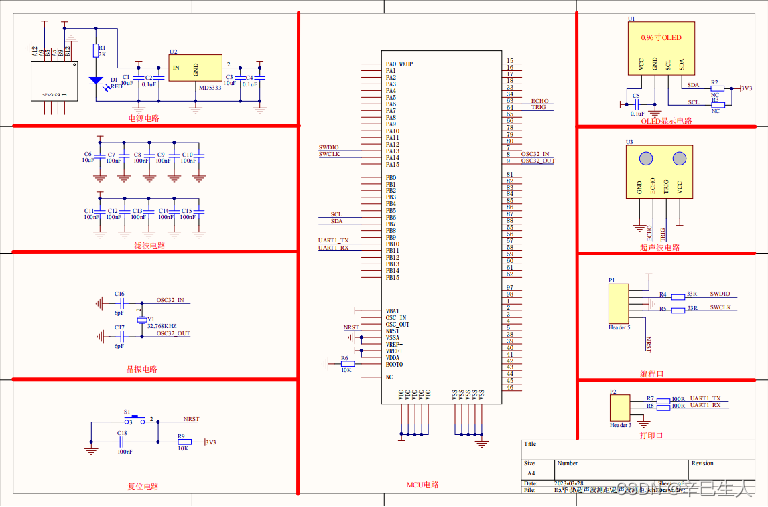Select the 0.1uF capacitor below OLED module
The image size is (768, 507).
tap(637, 104)
